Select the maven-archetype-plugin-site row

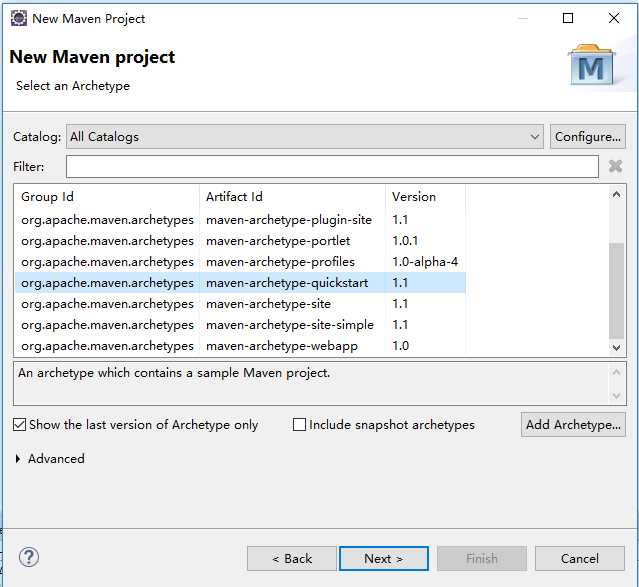click(240, 220)
